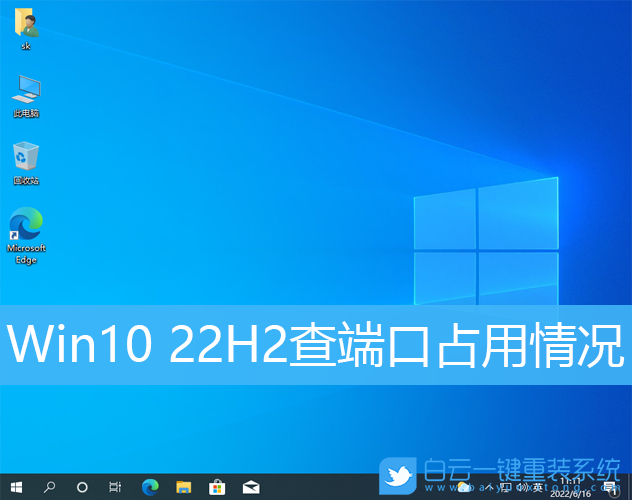Open clock showing 2022/6/16
The image size is (632, 500).
(570, 488)
